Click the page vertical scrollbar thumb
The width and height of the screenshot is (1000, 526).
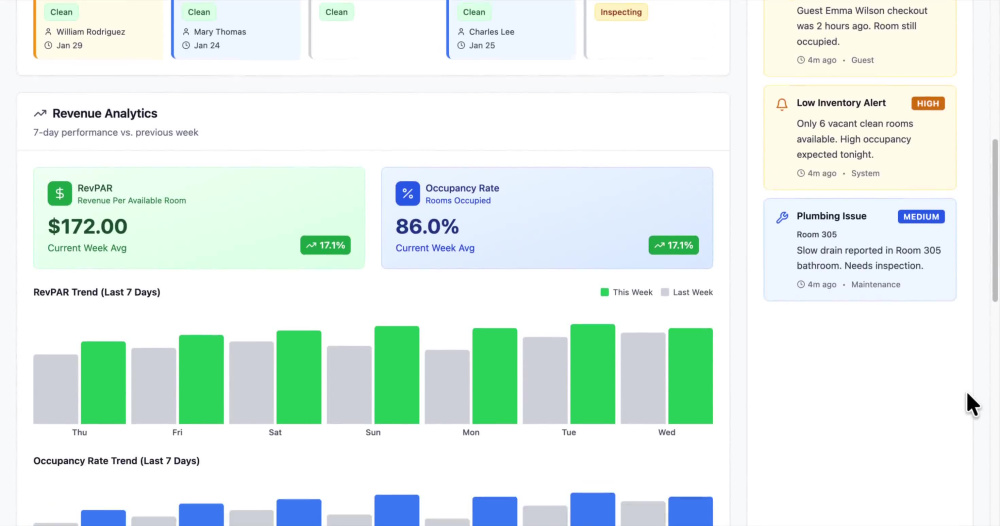995,220
